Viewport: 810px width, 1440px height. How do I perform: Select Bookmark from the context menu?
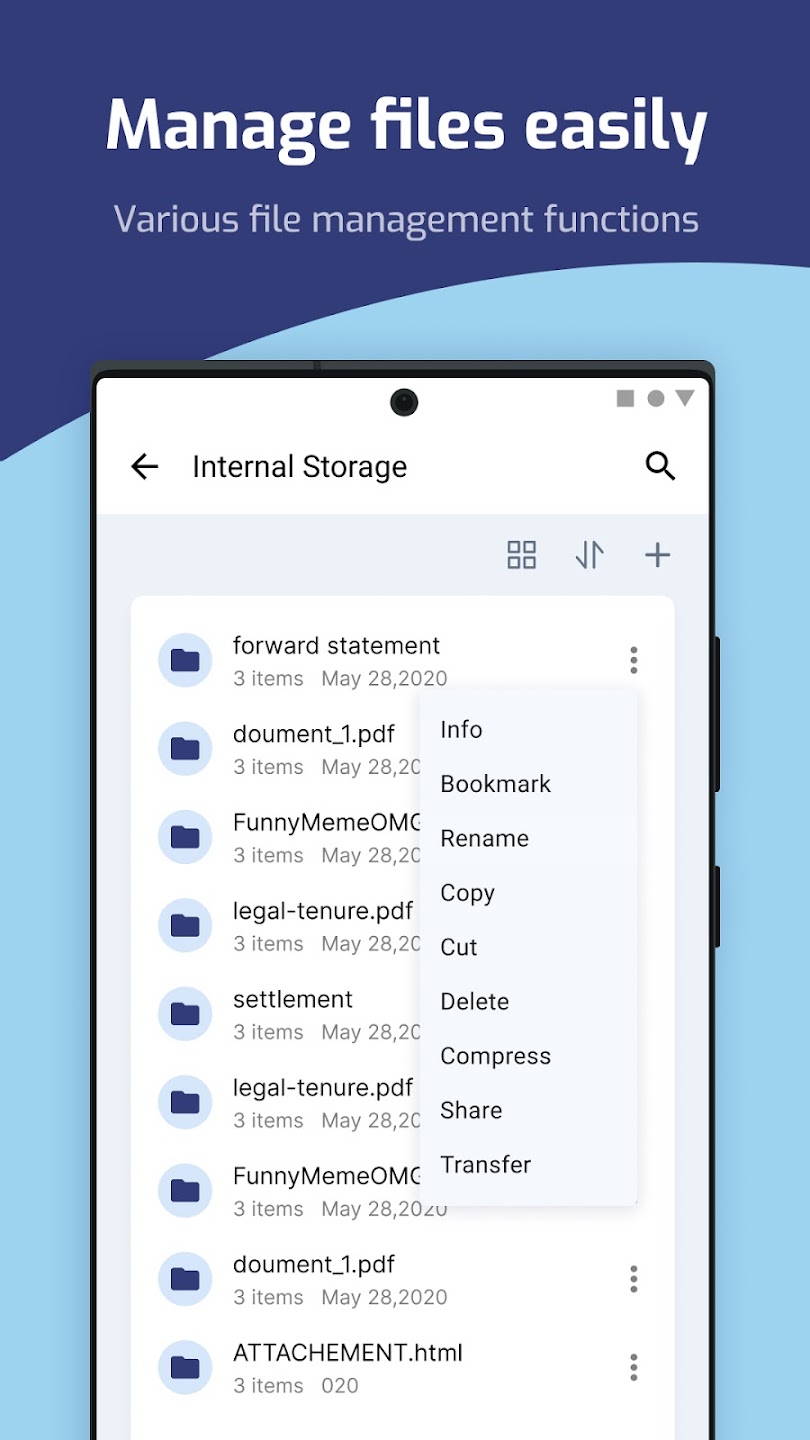pos(494,784)
